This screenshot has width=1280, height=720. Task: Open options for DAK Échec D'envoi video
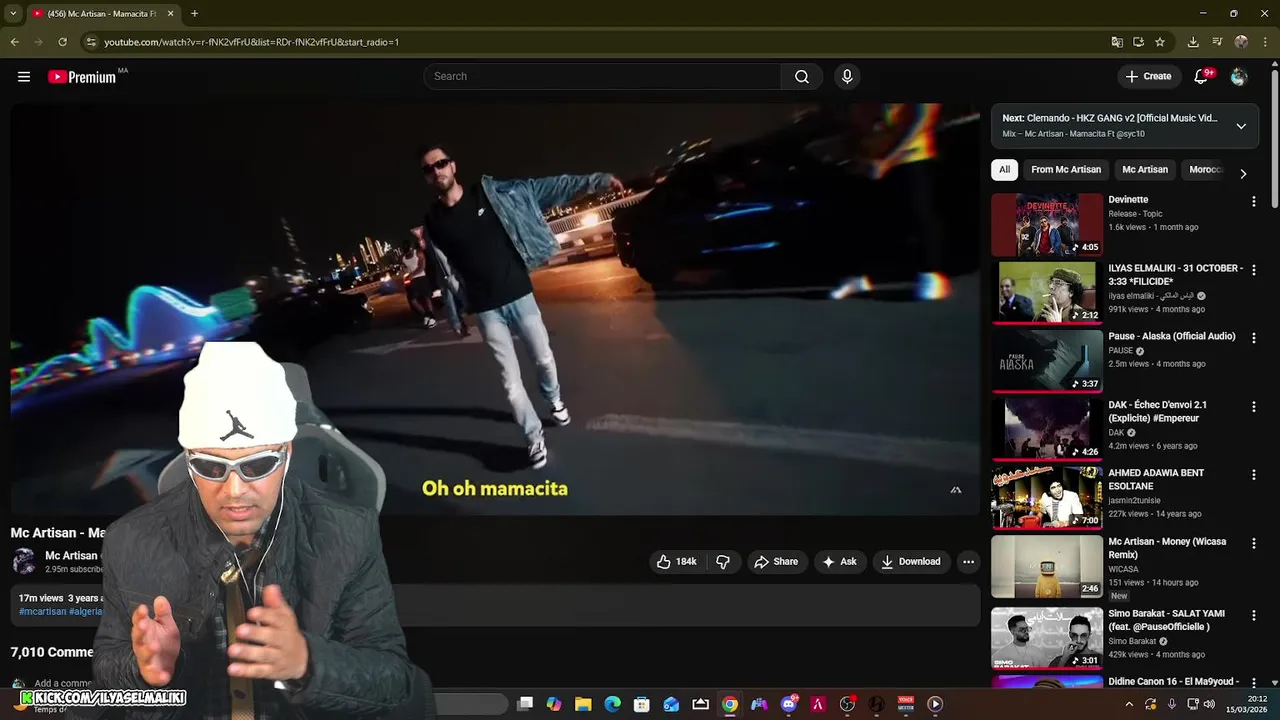1253,407
